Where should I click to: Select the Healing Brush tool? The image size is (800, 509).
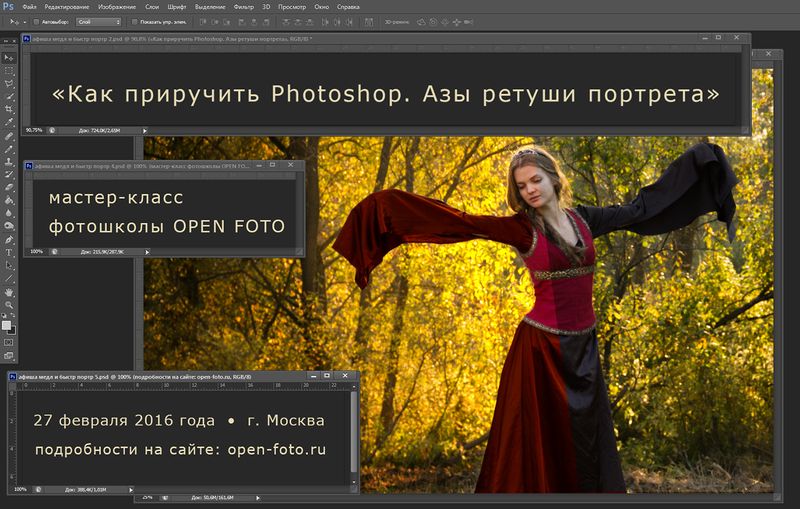point(9,136)
